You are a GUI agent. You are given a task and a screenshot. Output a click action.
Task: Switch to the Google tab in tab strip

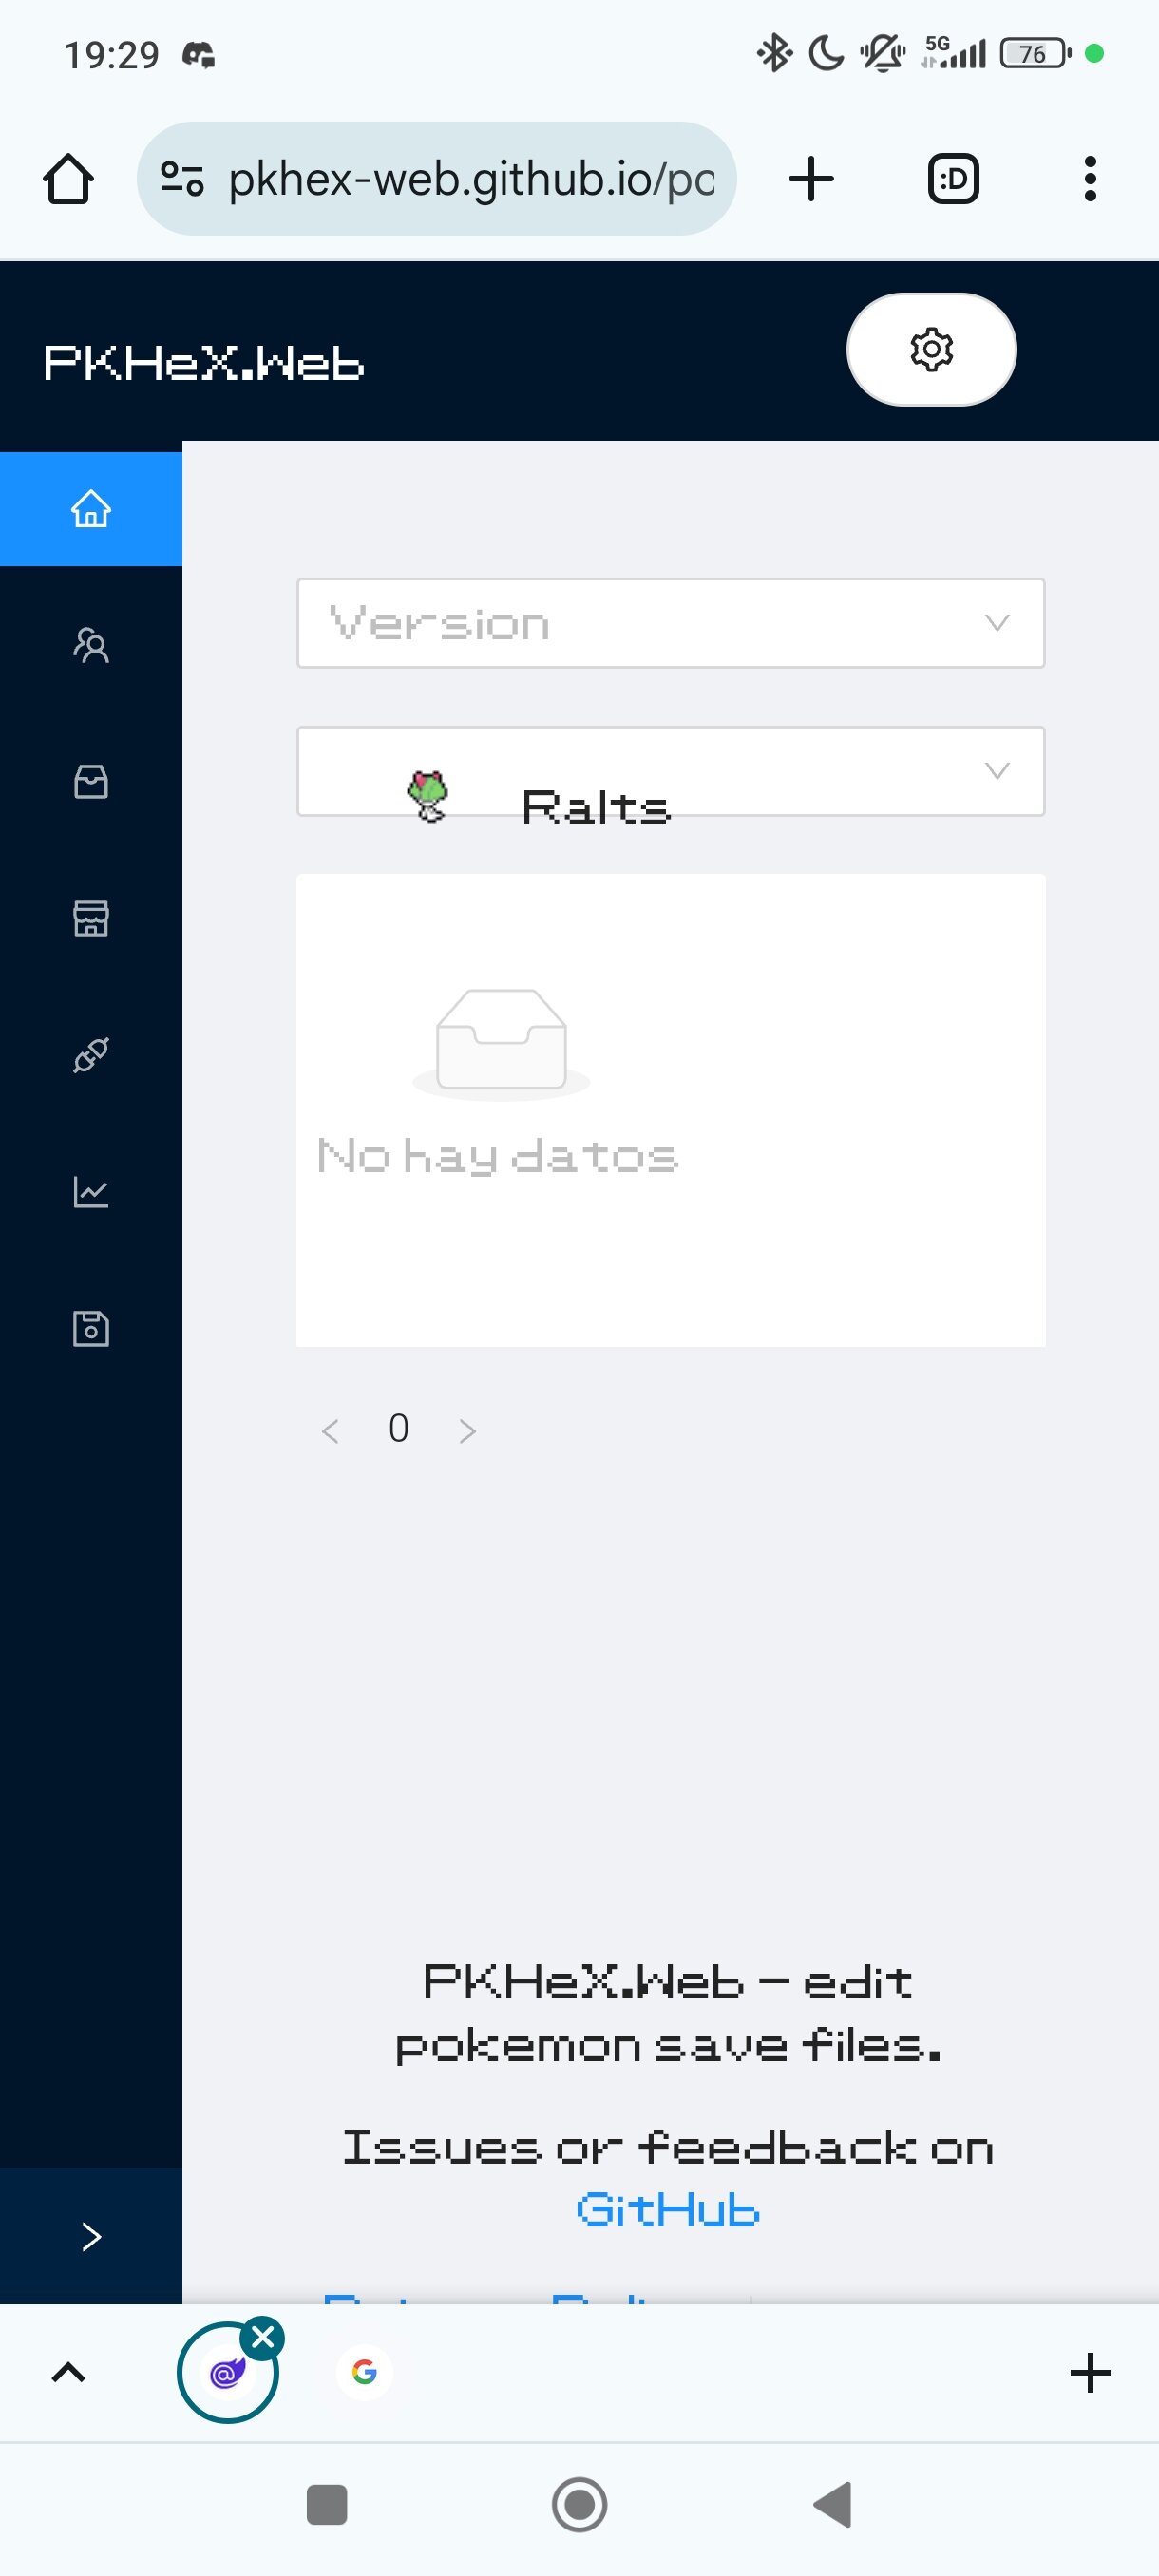click(x=364, y=2371)
